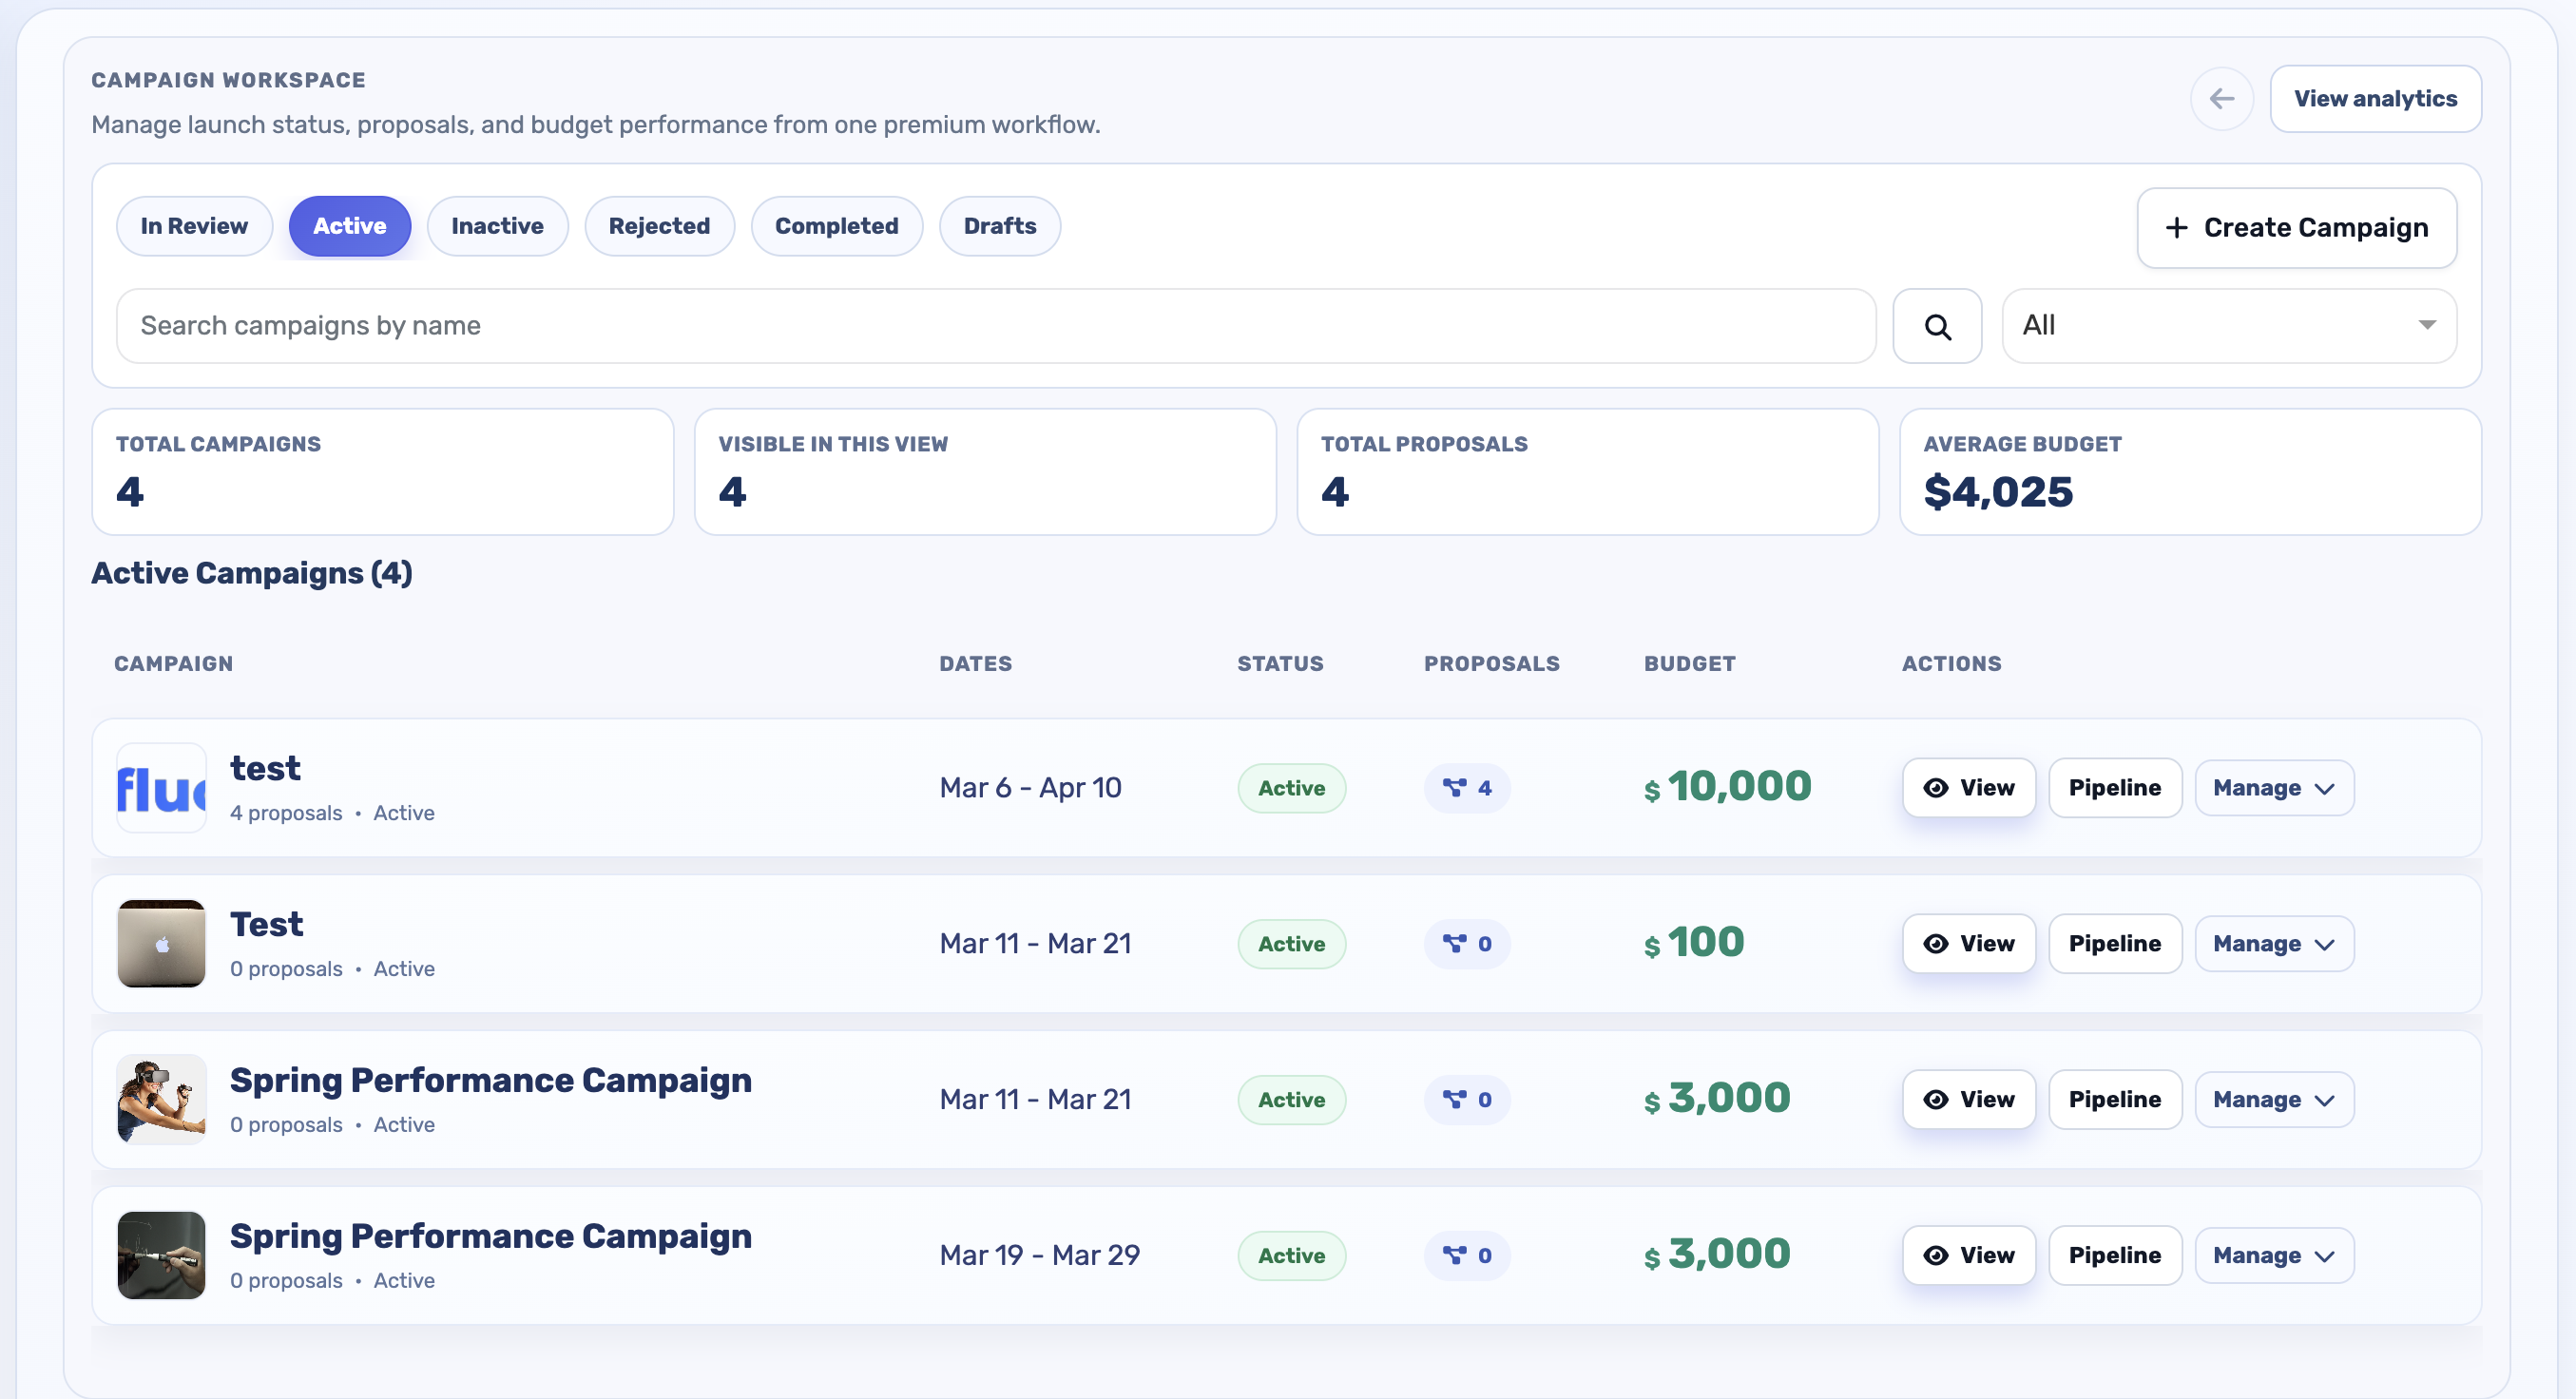The width and height of the screenshot is (2576, 1399).
Task: Click the search magnifier icon
Action: click(1937, 326)
